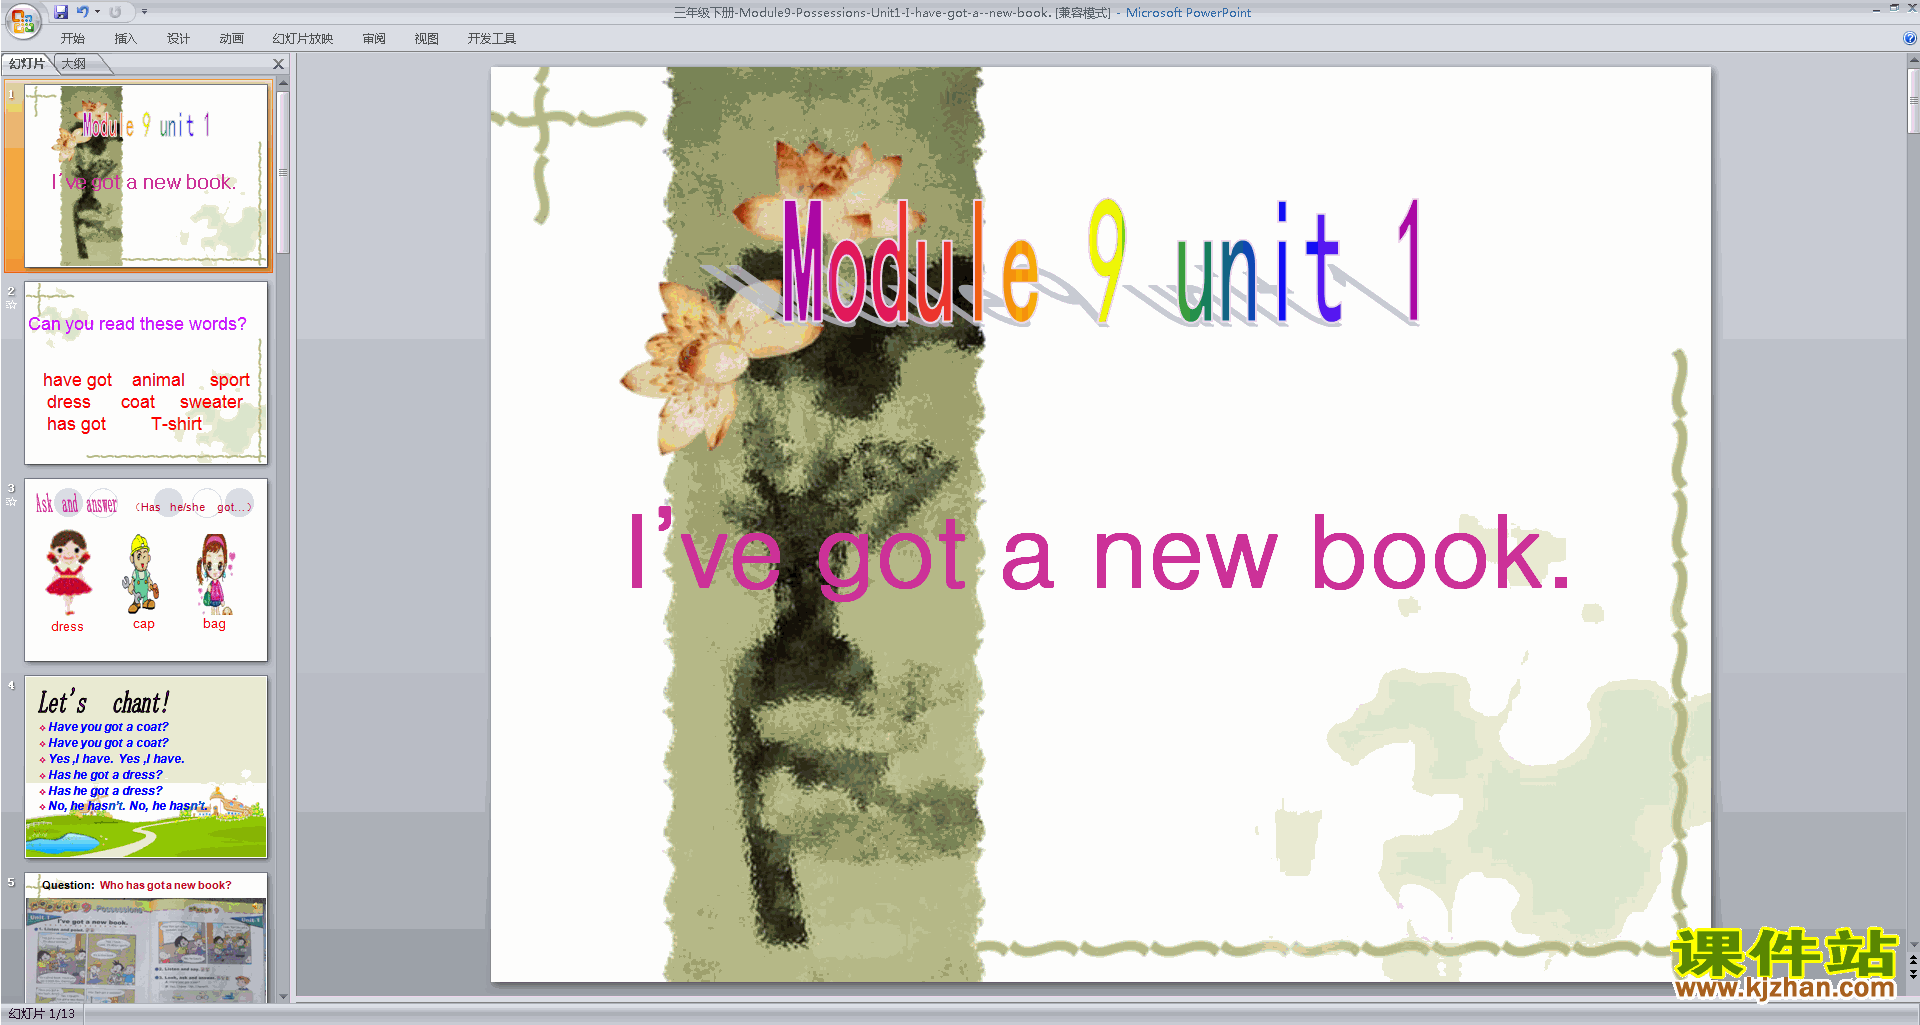Screen dimensions: 1920x1025
Task: Click the 'Module 9 unit 1' WordArt title
Action: click(x=1100, y=262)
